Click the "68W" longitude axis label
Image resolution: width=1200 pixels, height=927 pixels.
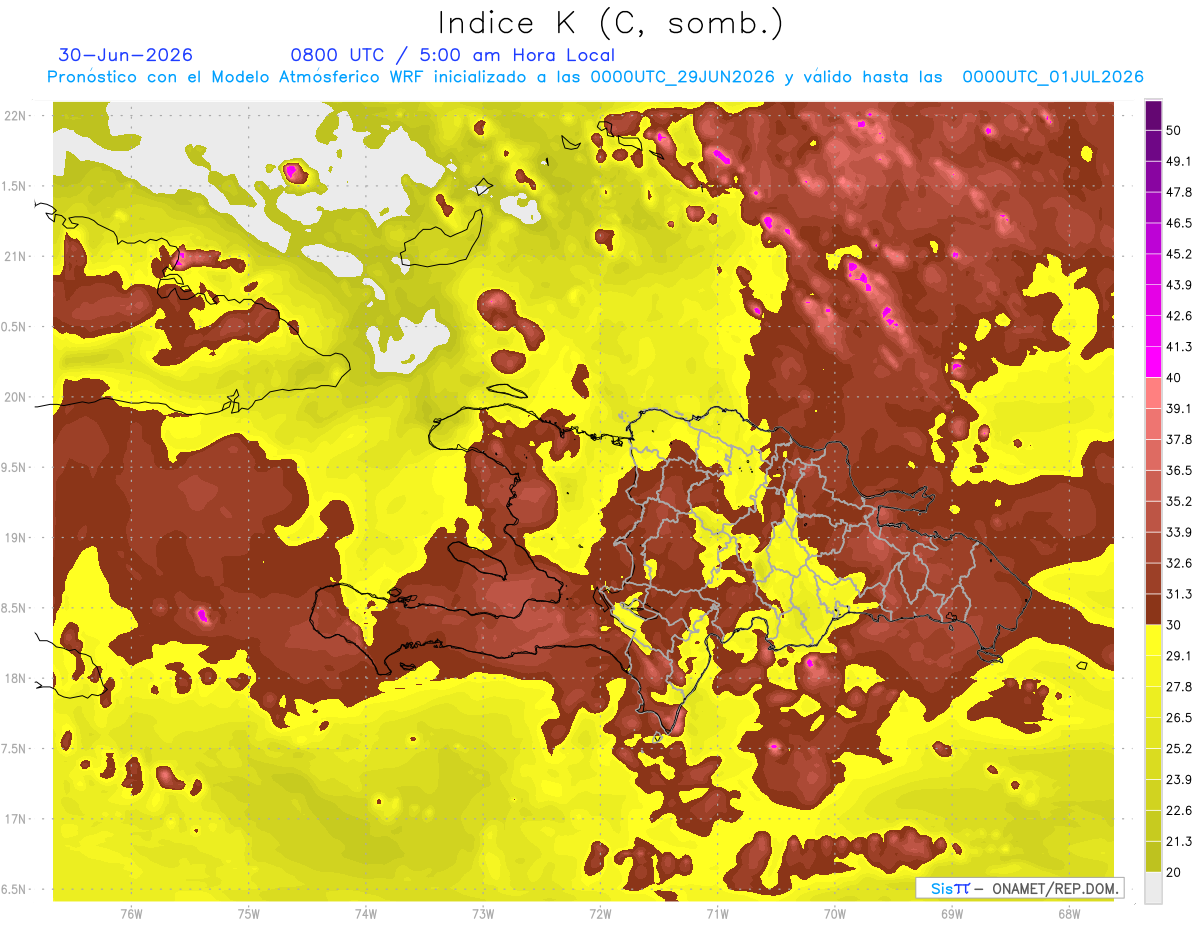1069,914
